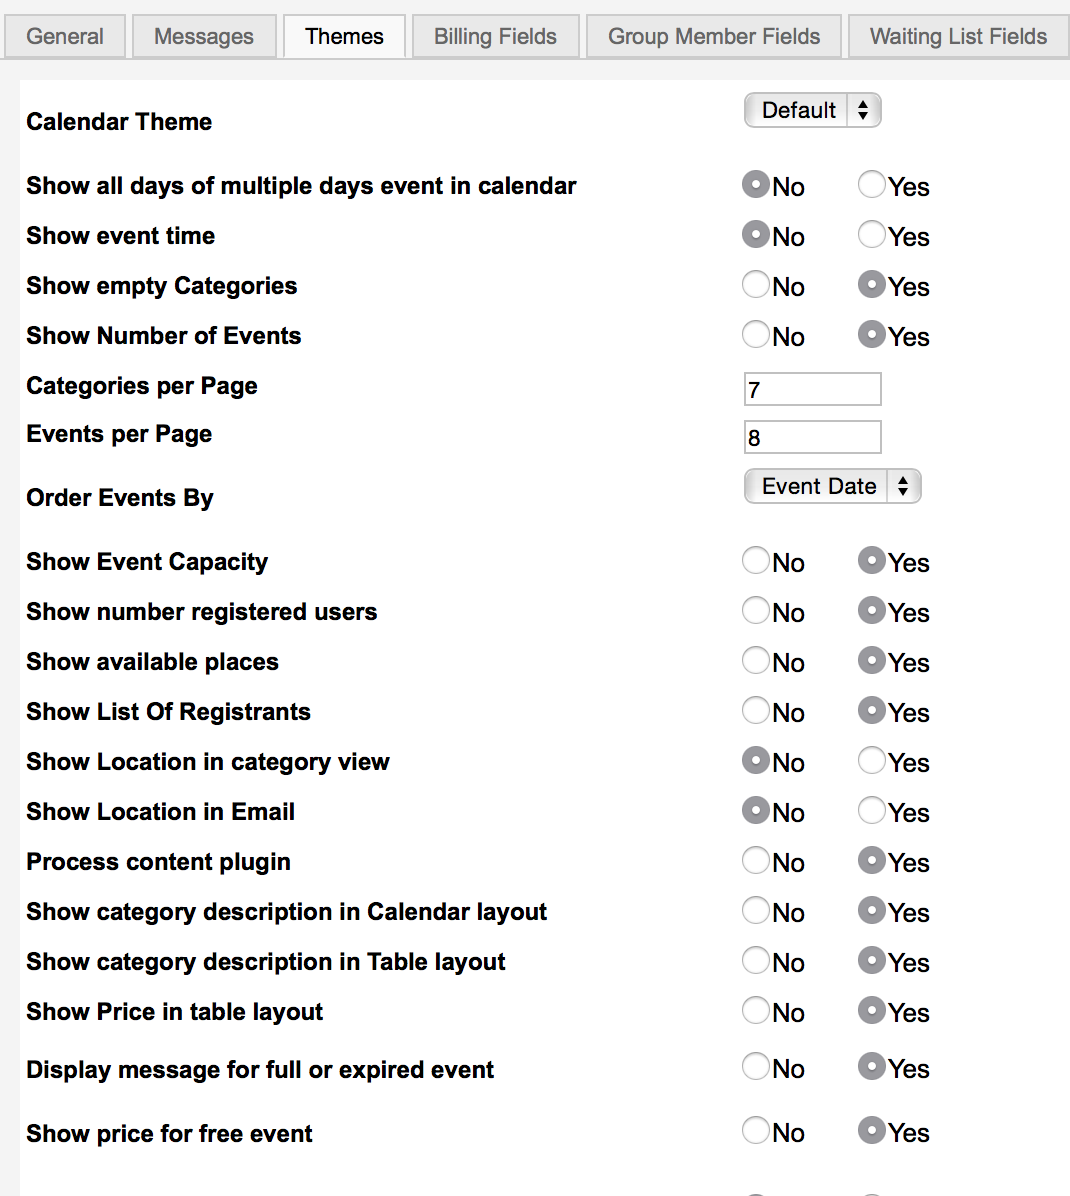Select No for Show Event Capacity
1070x1196 pixels.
(x=756, y=561)
